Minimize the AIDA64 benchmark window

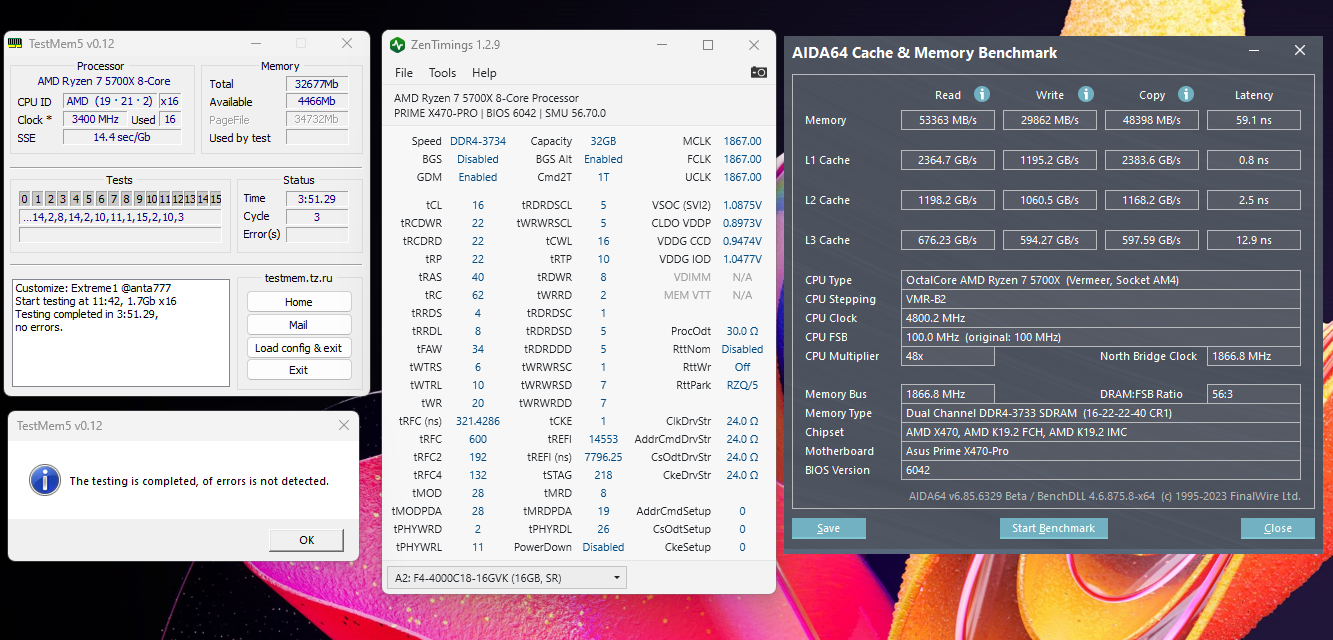click(1256, 51)
